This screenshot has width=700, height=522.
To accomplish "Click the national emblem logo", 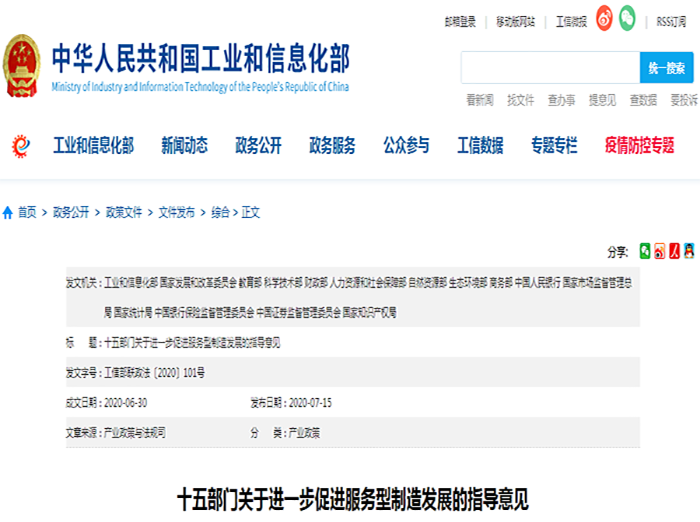I will pos(22,66).
